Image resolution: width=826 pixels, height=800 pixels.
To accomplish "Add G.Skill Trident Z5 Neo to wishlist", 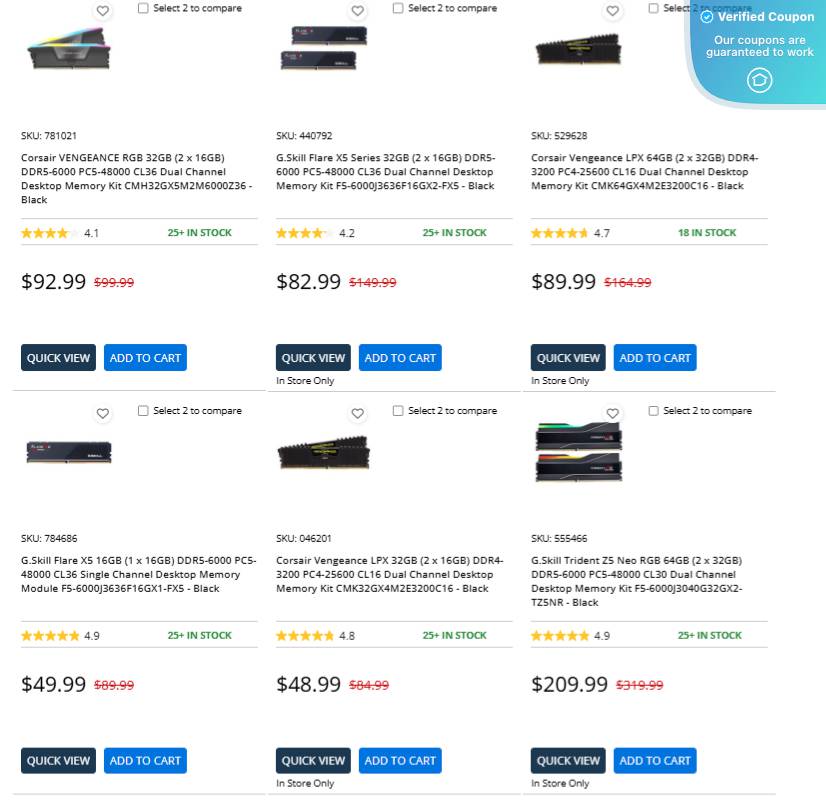I will [612, 413].
